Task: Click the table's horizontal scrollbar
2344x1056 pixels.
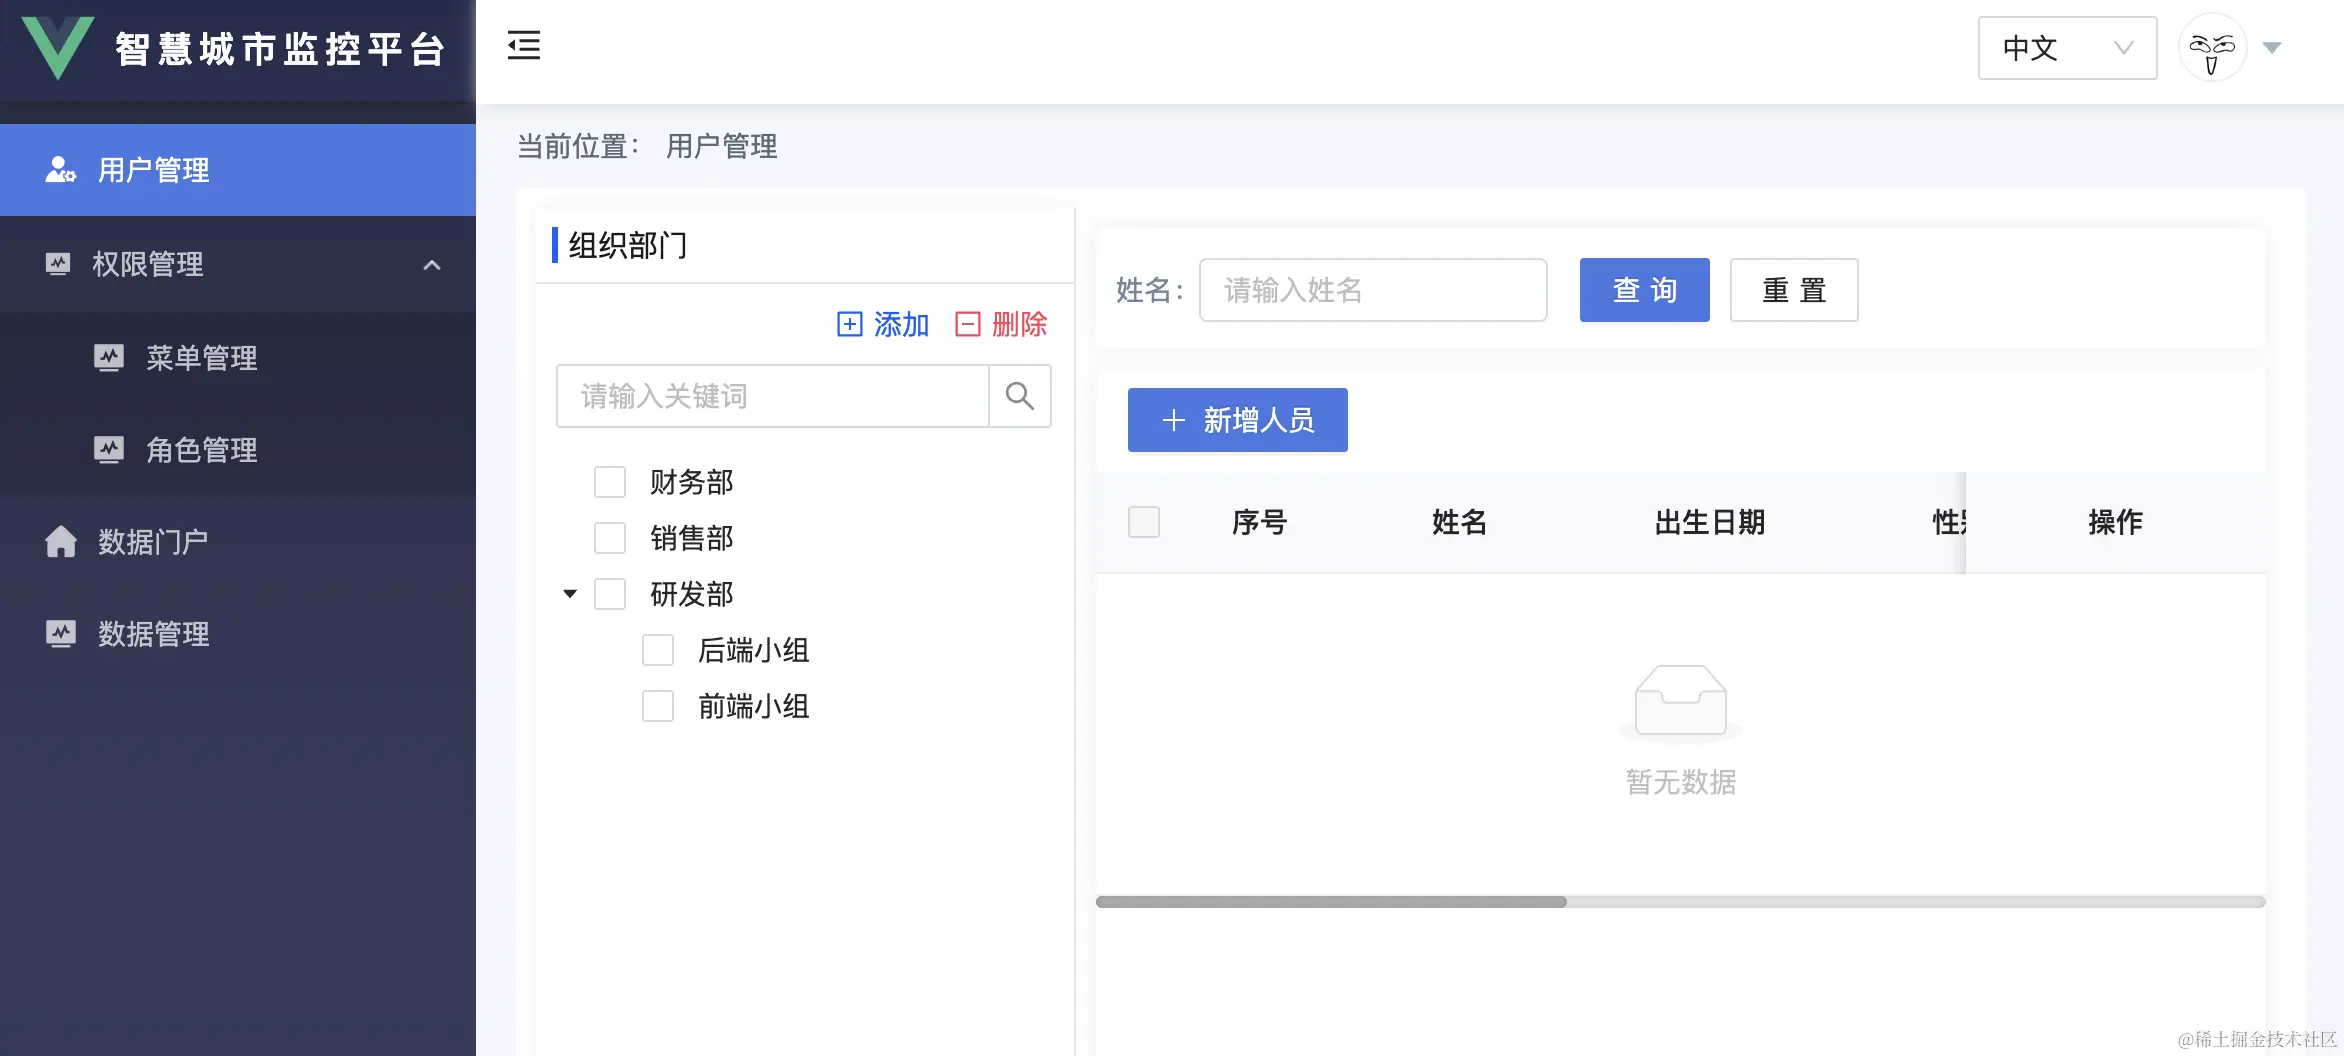Action: [x=1680, y=902]
